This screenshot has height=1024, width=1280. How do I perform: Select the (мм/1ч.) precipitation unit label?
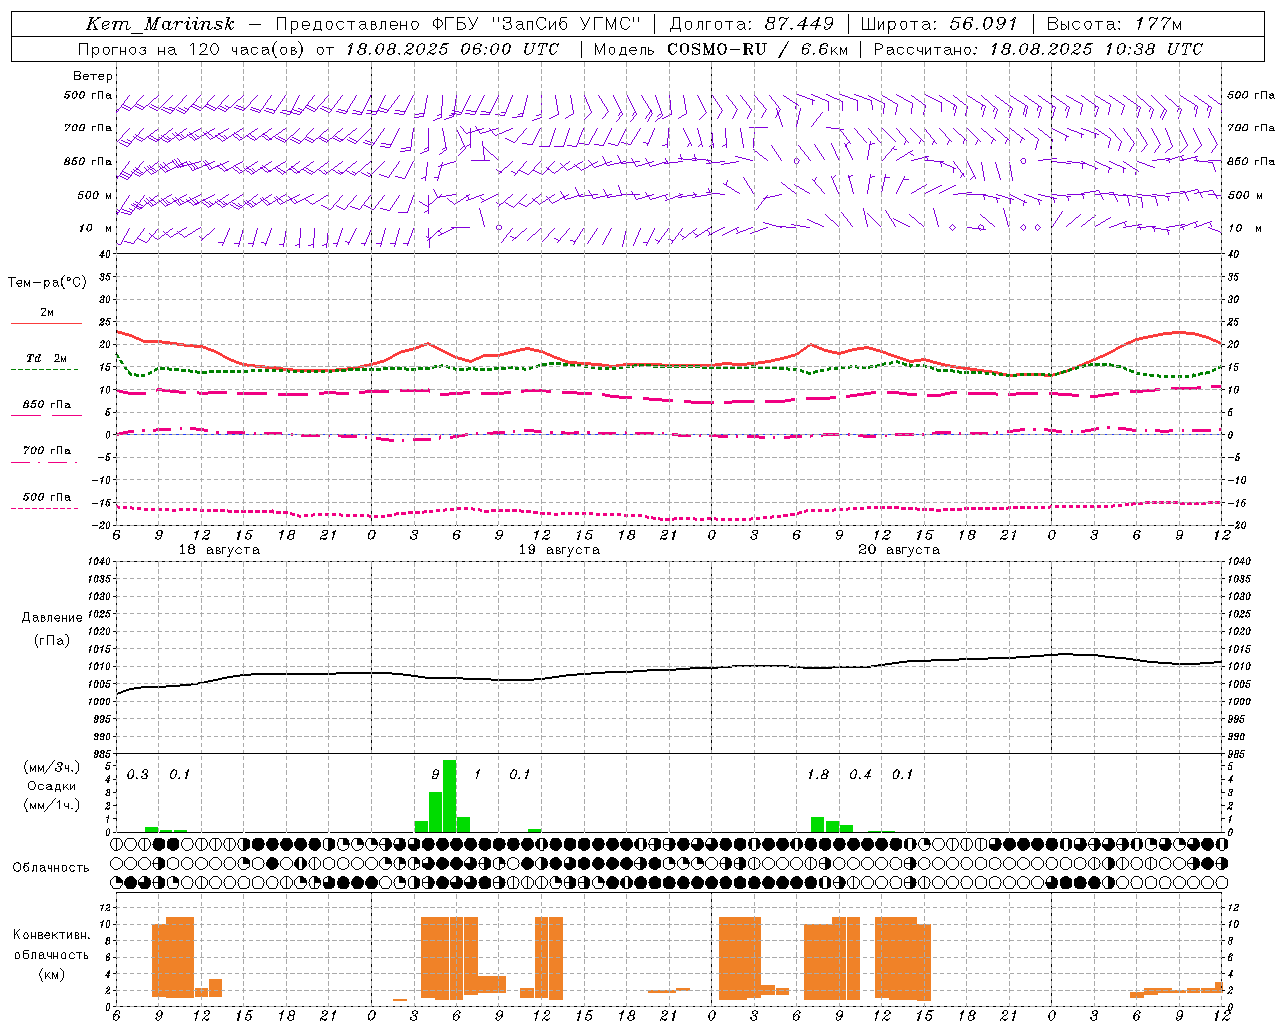tap(51, 805)
